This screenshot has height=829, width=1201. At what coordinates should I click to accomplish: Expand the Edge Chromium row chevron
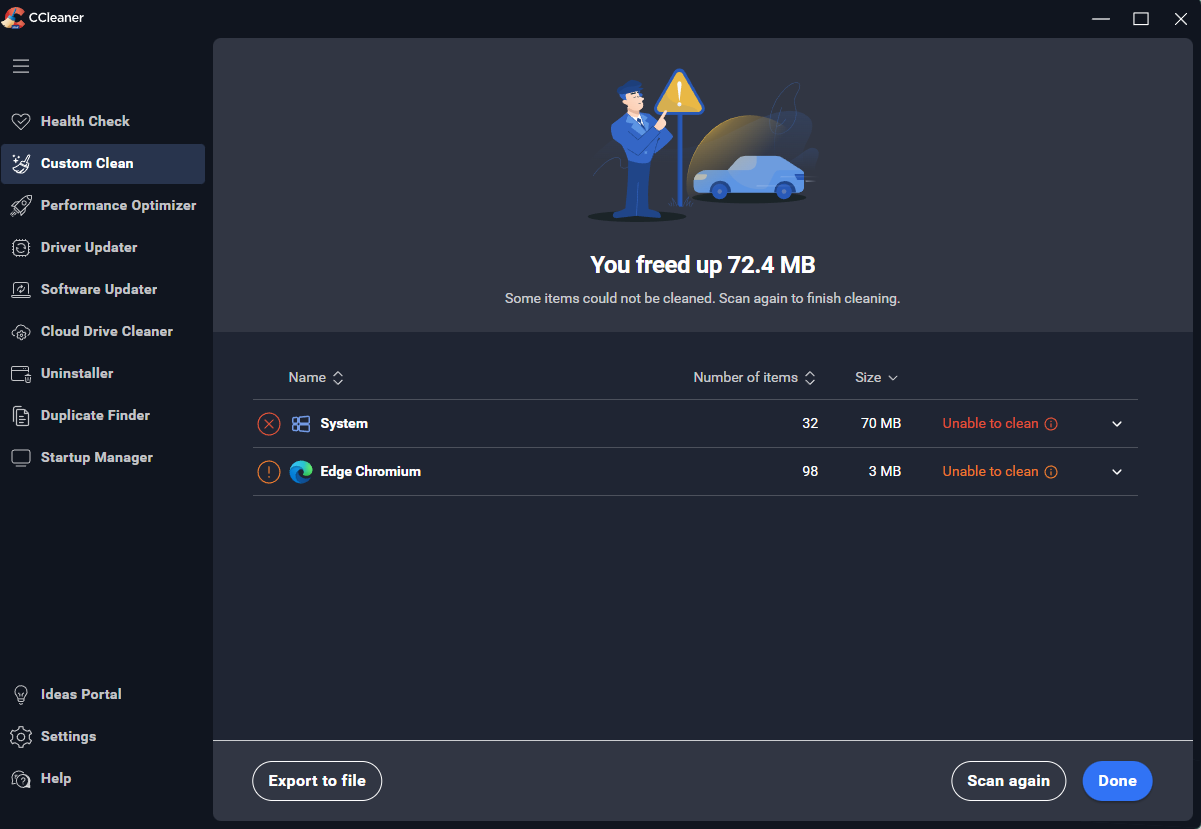coord(1117,472)
